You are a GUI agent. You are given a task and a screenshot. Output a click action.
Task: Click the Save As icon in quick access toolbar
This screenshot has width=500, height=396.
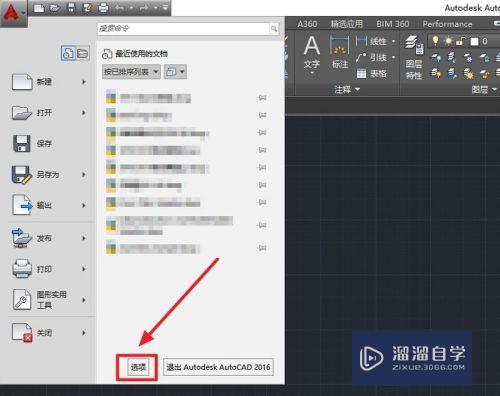tap(87, 8)
